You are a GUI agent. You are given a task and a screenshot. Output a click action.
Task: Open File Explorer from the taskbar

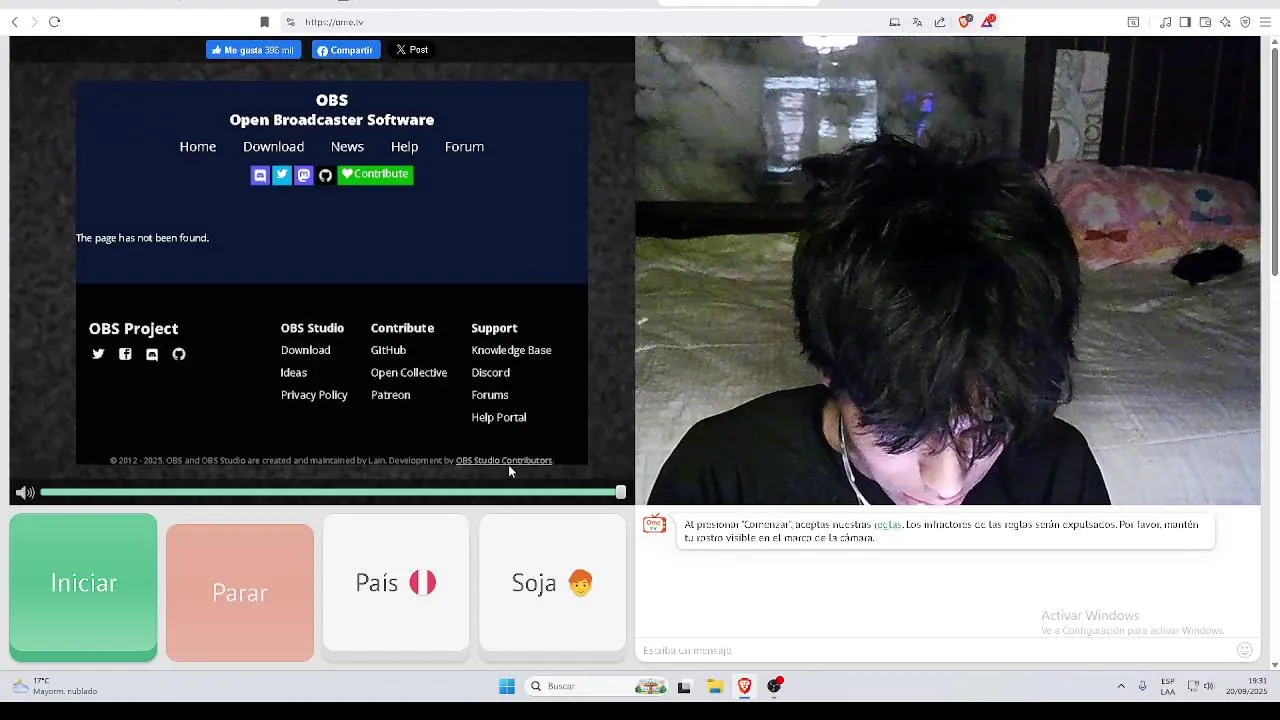tap(715, 686)
